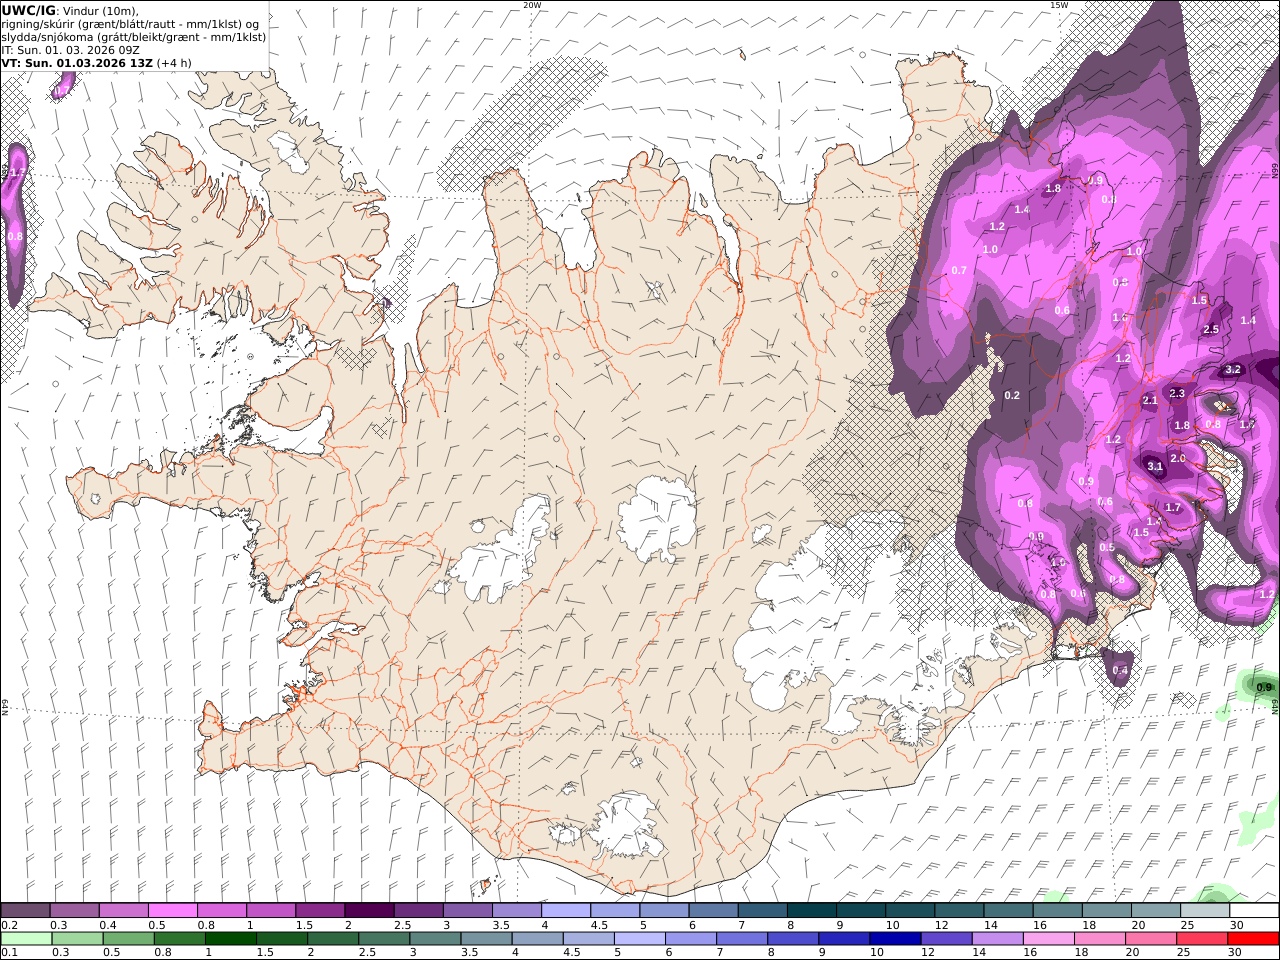Select the white upper legend swatch after 30
Screen dimensions: 1280x960
(x=1254, y=910)
